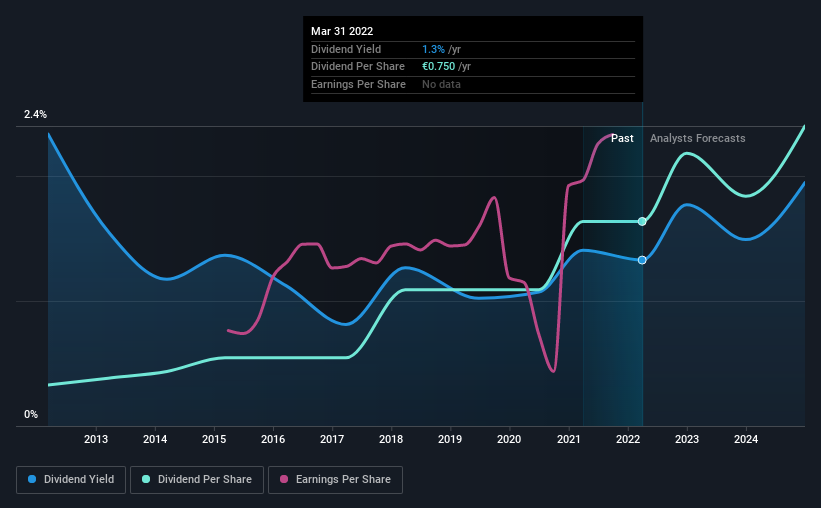This screenshot has width=821, height=508.
Task: Click the blue Dividend Yield legend dot
Action: pyautogui.click(x=32, y=479)
